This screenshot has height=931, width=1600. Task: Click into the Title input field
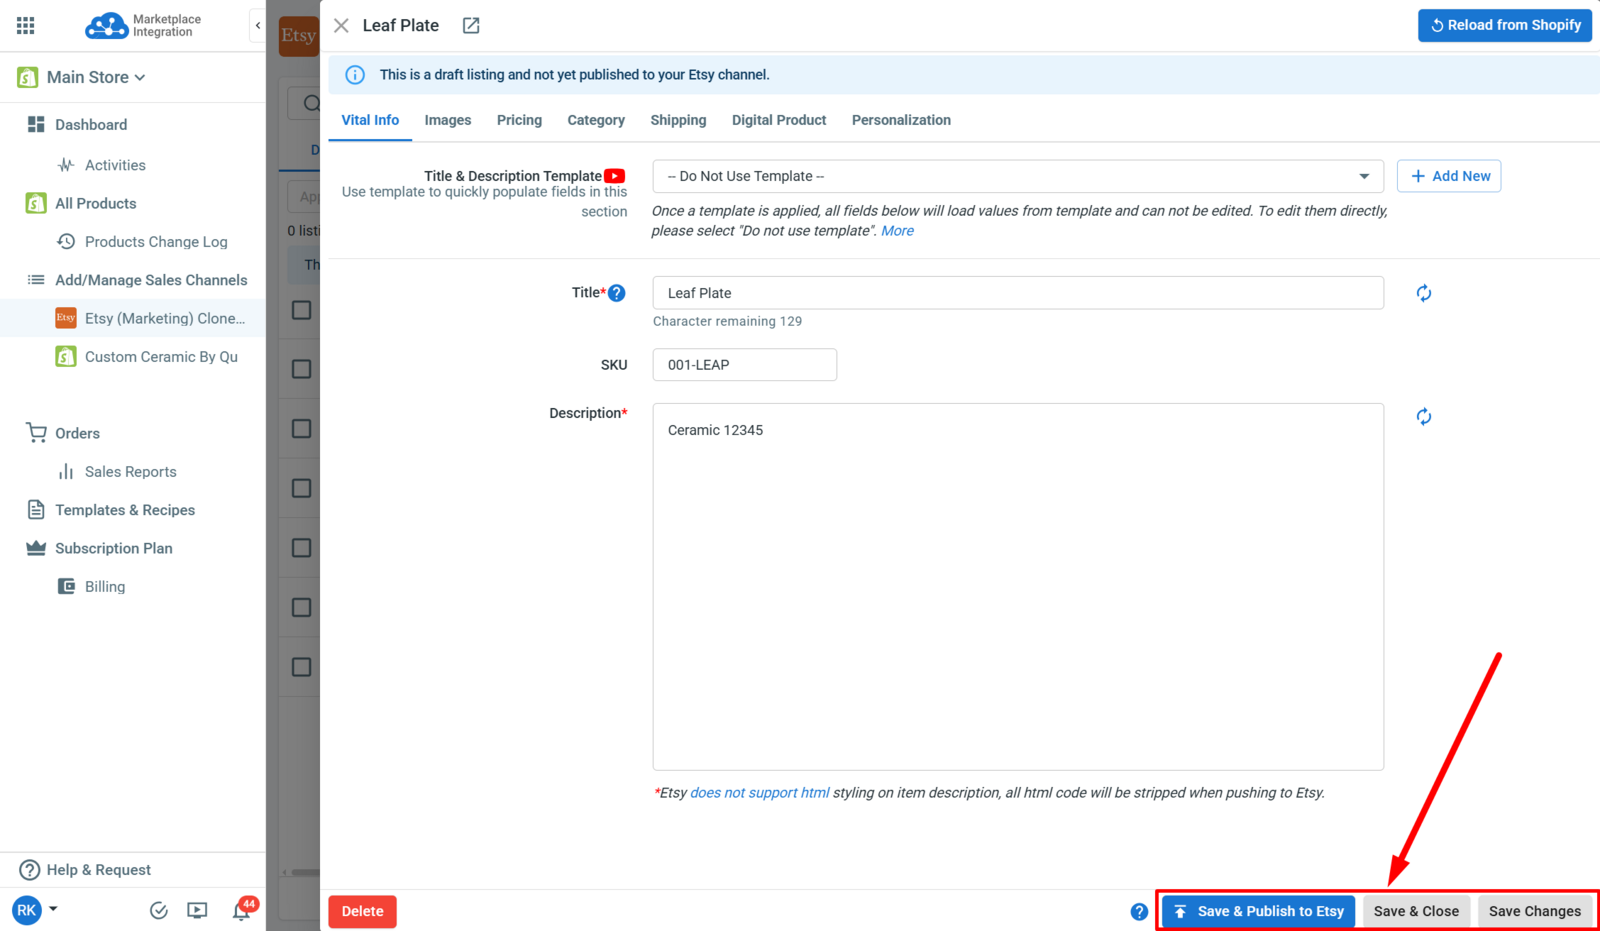(1018, 293)
